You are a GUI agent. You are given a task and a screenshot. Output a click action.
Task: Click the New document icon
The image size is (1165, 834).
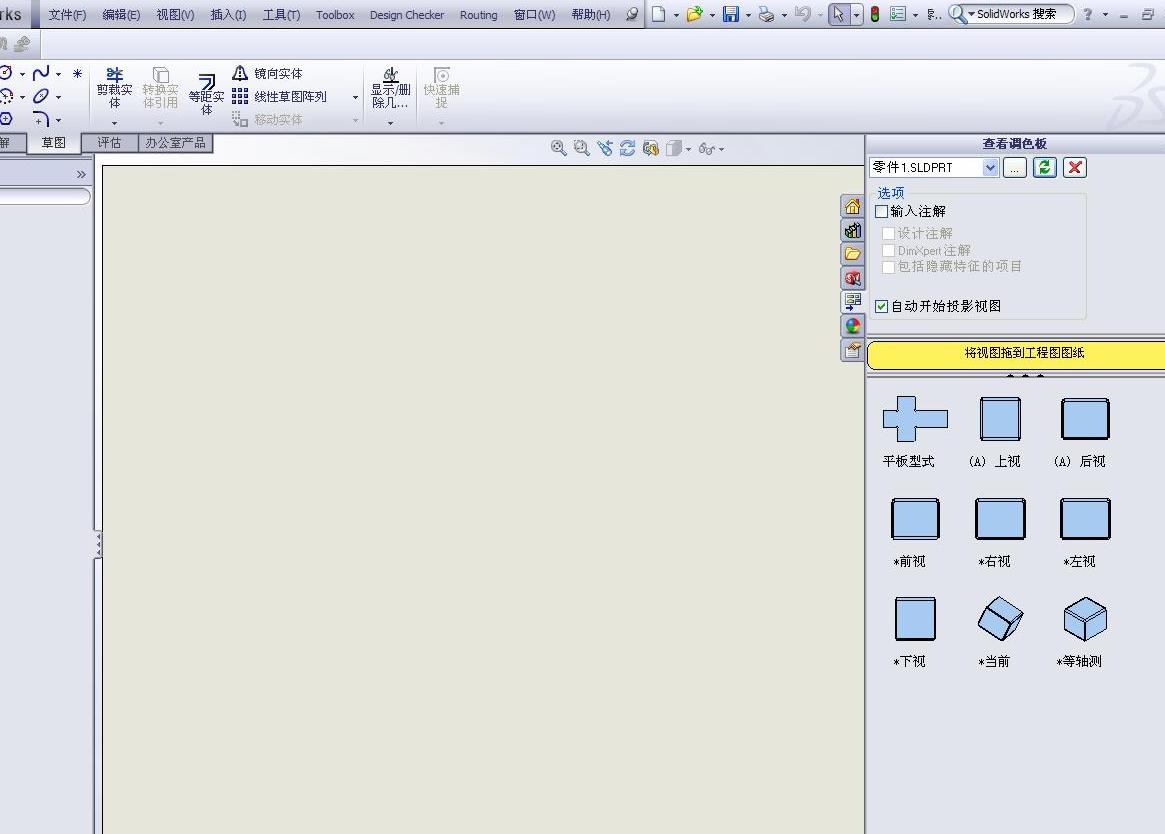pos(658,14)
